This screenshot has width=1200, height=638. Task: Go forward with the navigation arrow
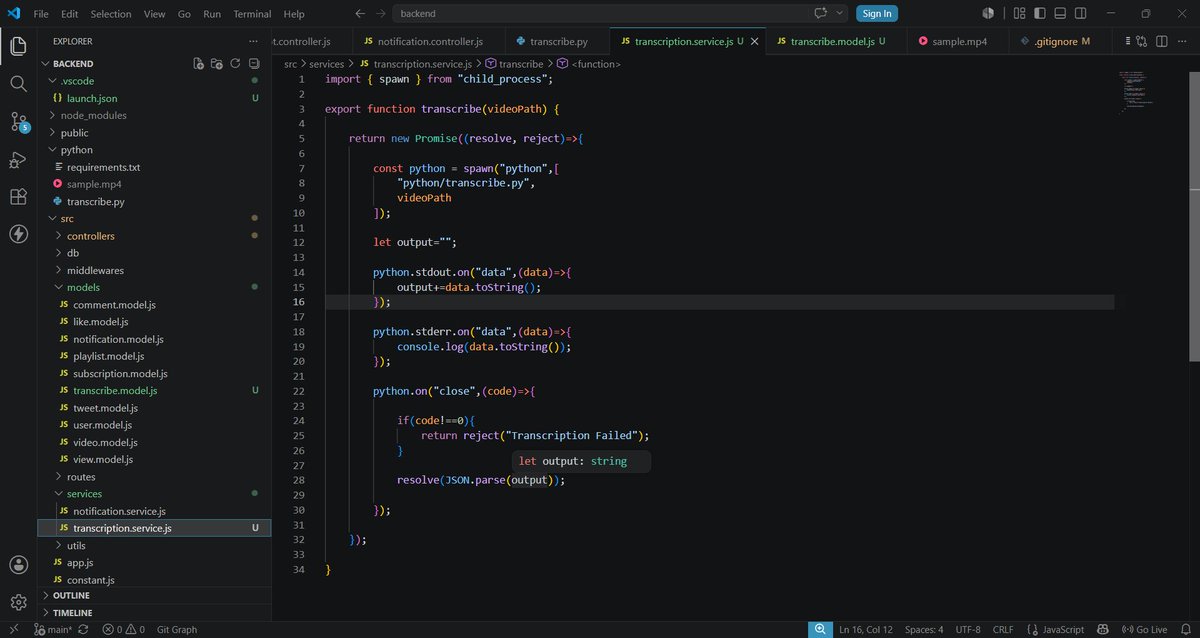pyautogui.click(x=380, y=13)
